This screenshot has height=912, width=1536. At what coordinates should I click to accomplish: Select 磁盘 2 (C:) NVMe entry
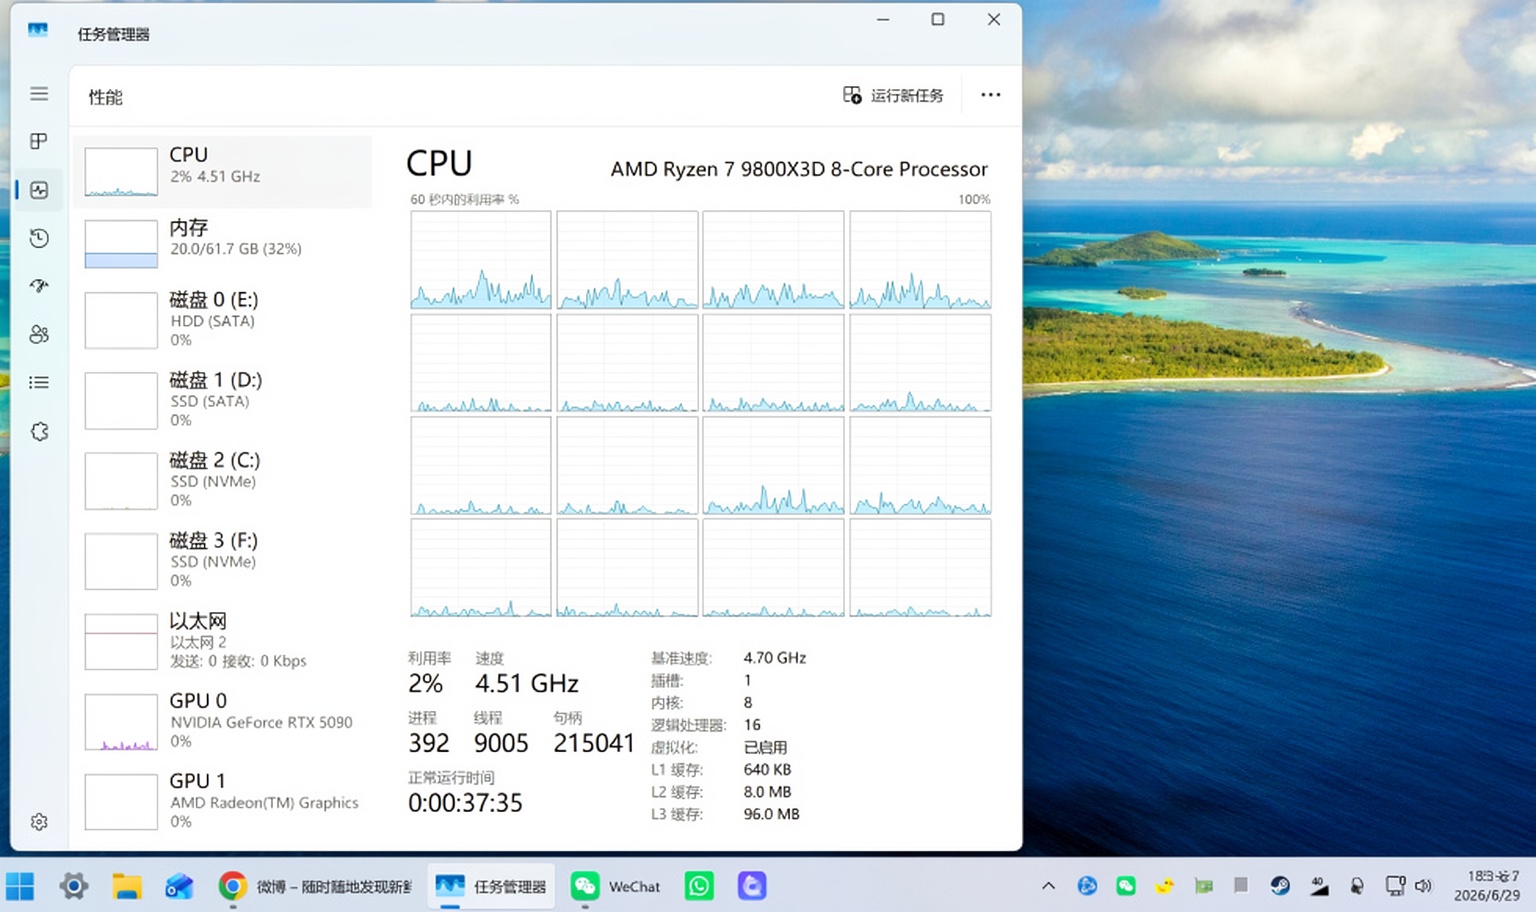[x=222, y=479]
